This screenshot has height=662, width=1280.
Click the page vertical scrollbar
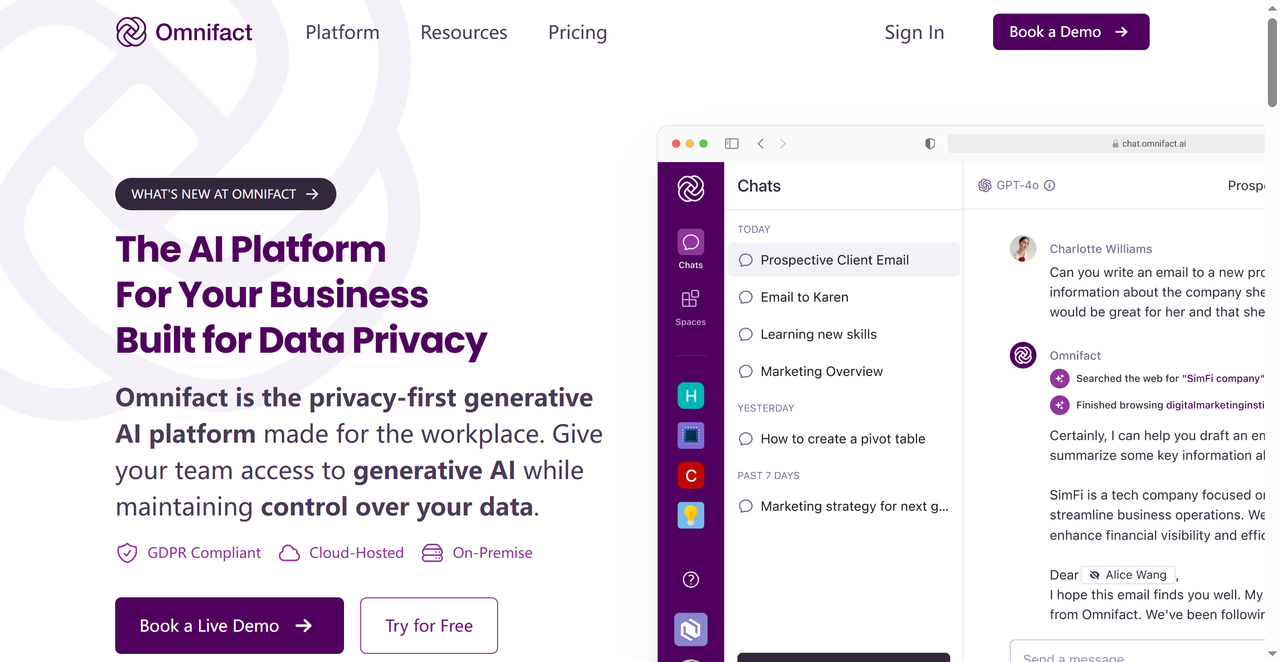(1272, 60)
